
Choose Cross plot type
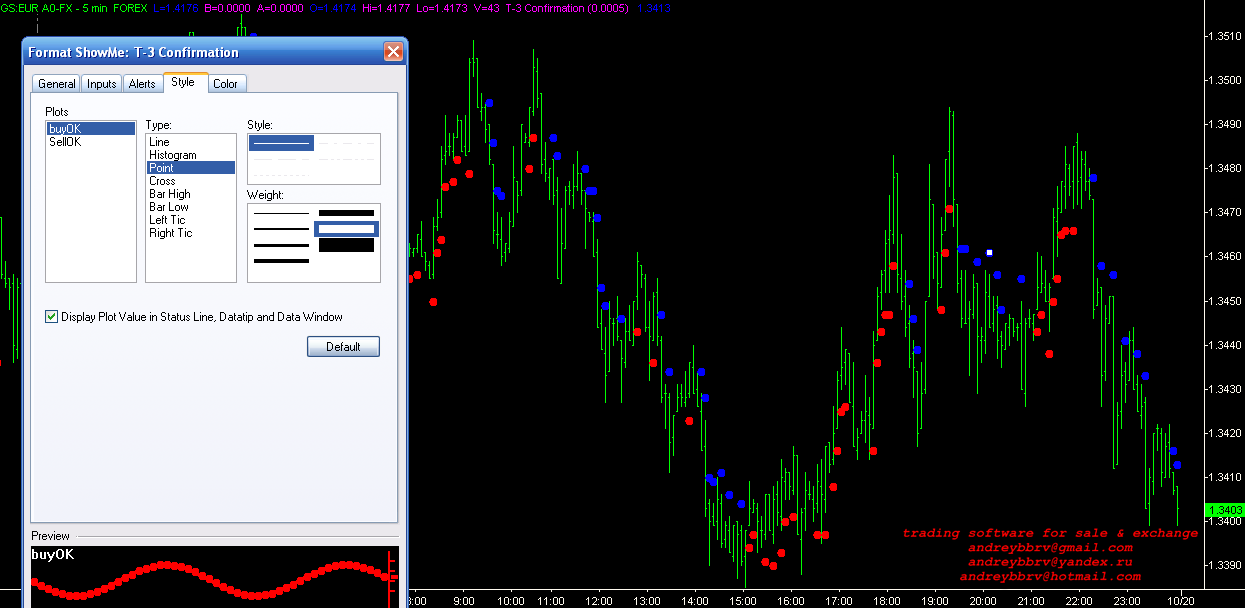point(162,181)
